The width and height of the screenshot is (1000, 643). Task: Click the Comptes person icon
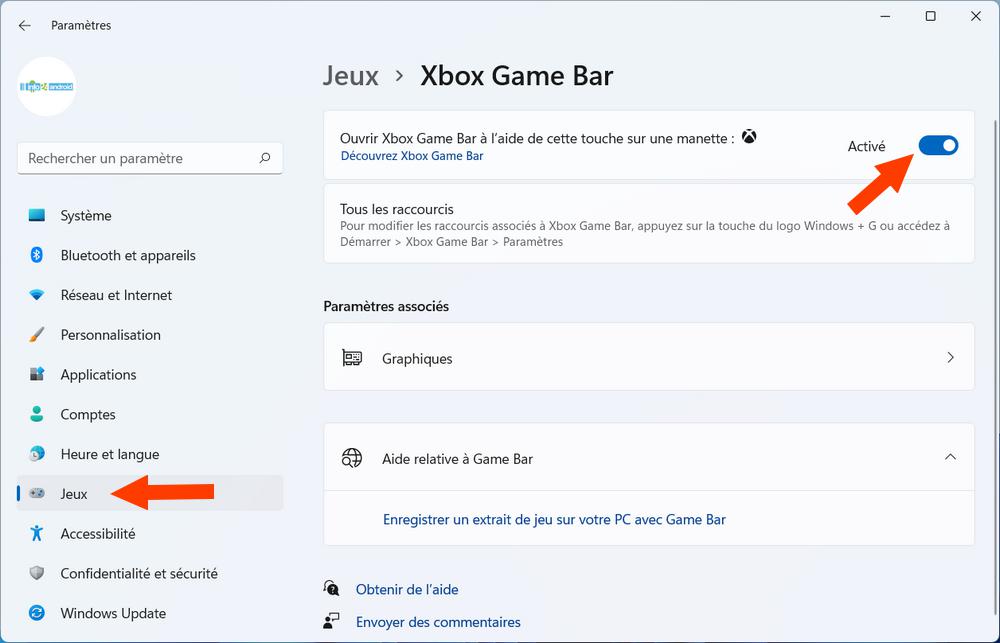37,414
